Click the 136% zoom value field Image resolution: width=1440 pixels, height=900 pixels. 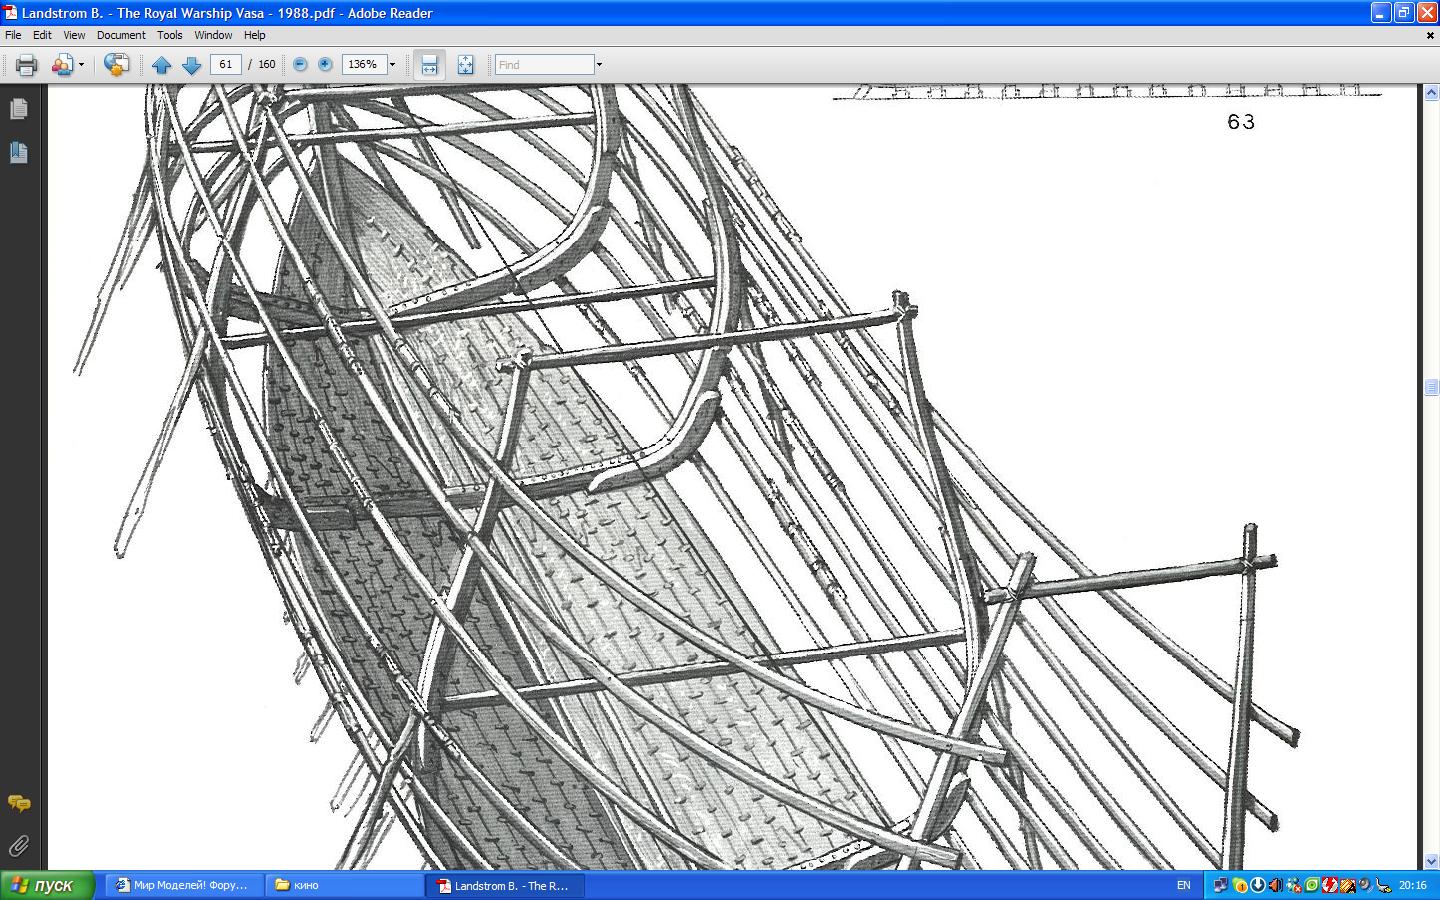point(364,64)
